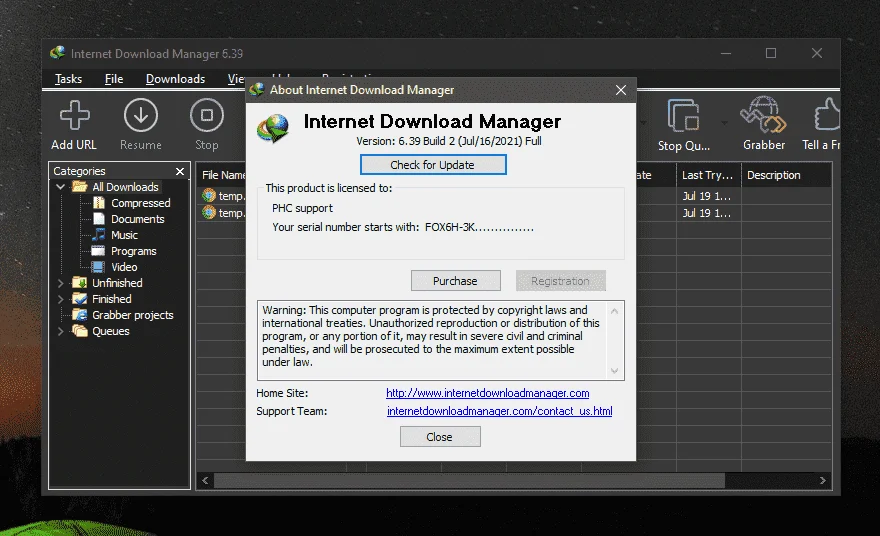Click the Resume download icon
880x536 pixels.
point(140,115)
